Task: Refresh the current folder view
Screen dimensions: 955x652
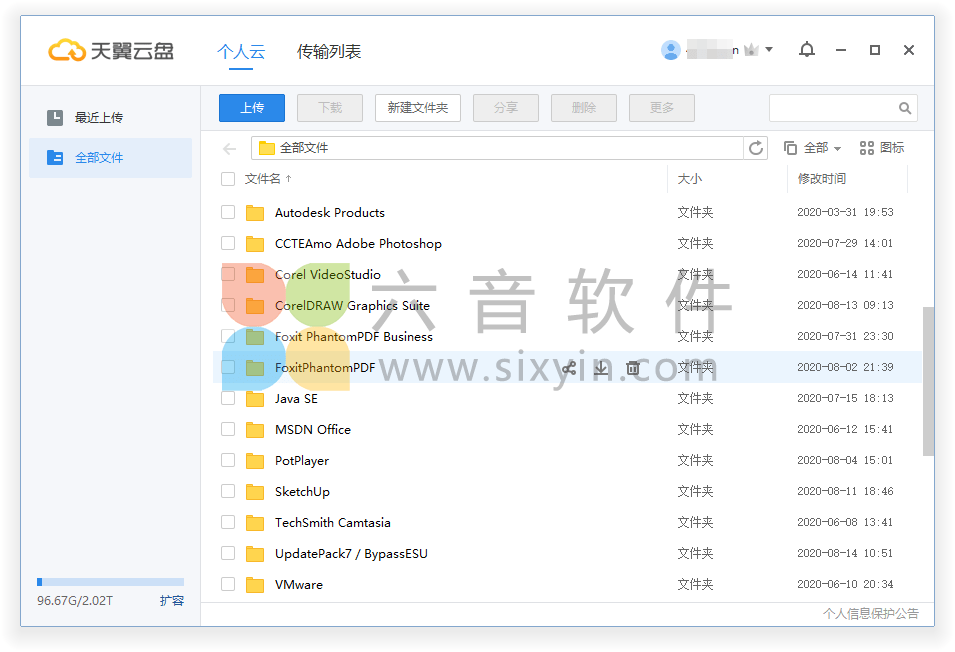Action: (757, 147)
